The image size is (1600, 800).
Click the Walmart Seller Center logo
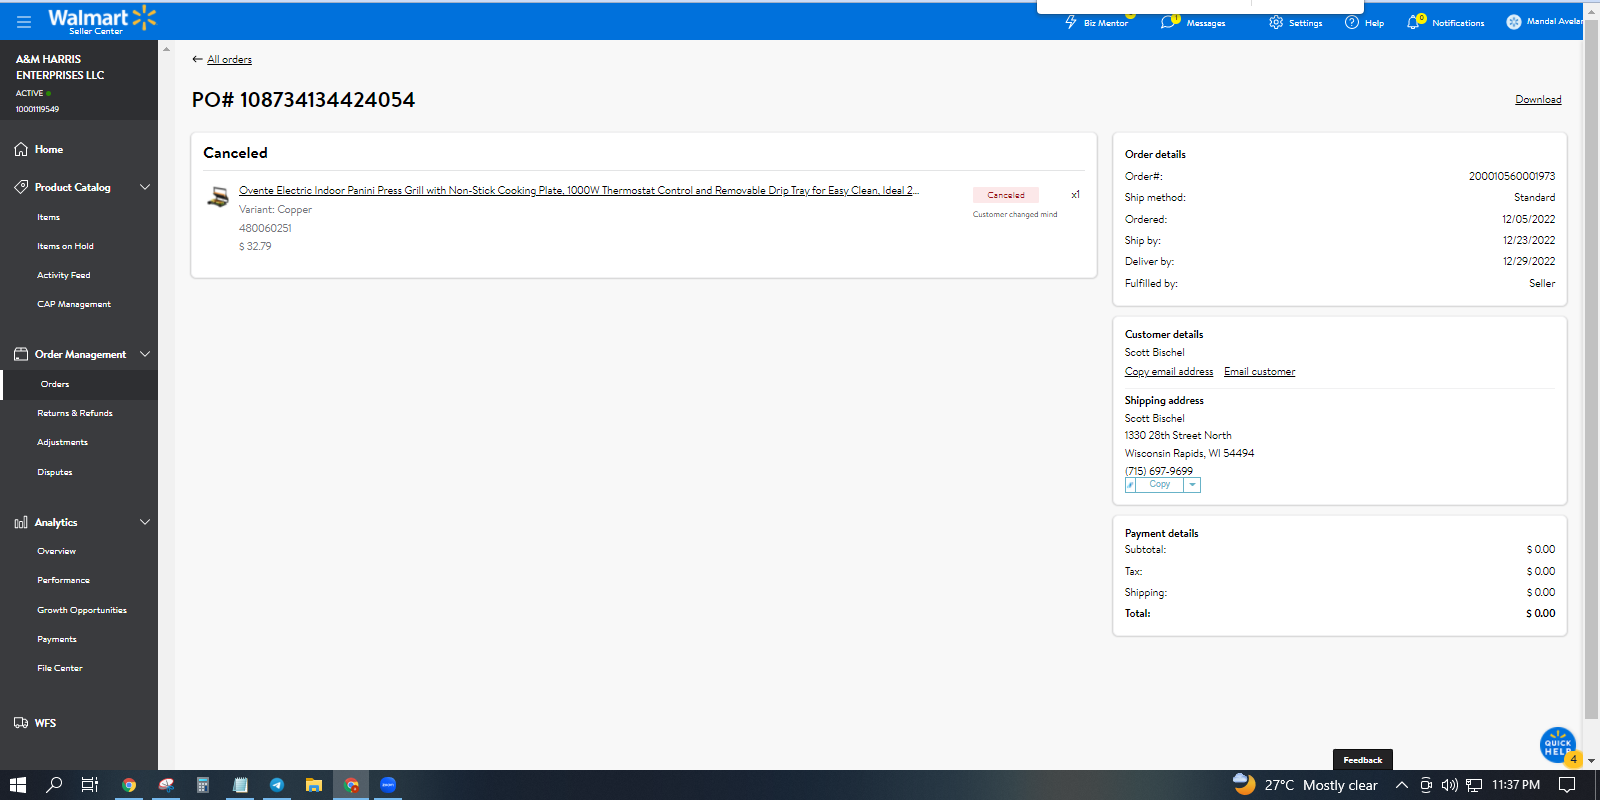[x=102, y=20]
